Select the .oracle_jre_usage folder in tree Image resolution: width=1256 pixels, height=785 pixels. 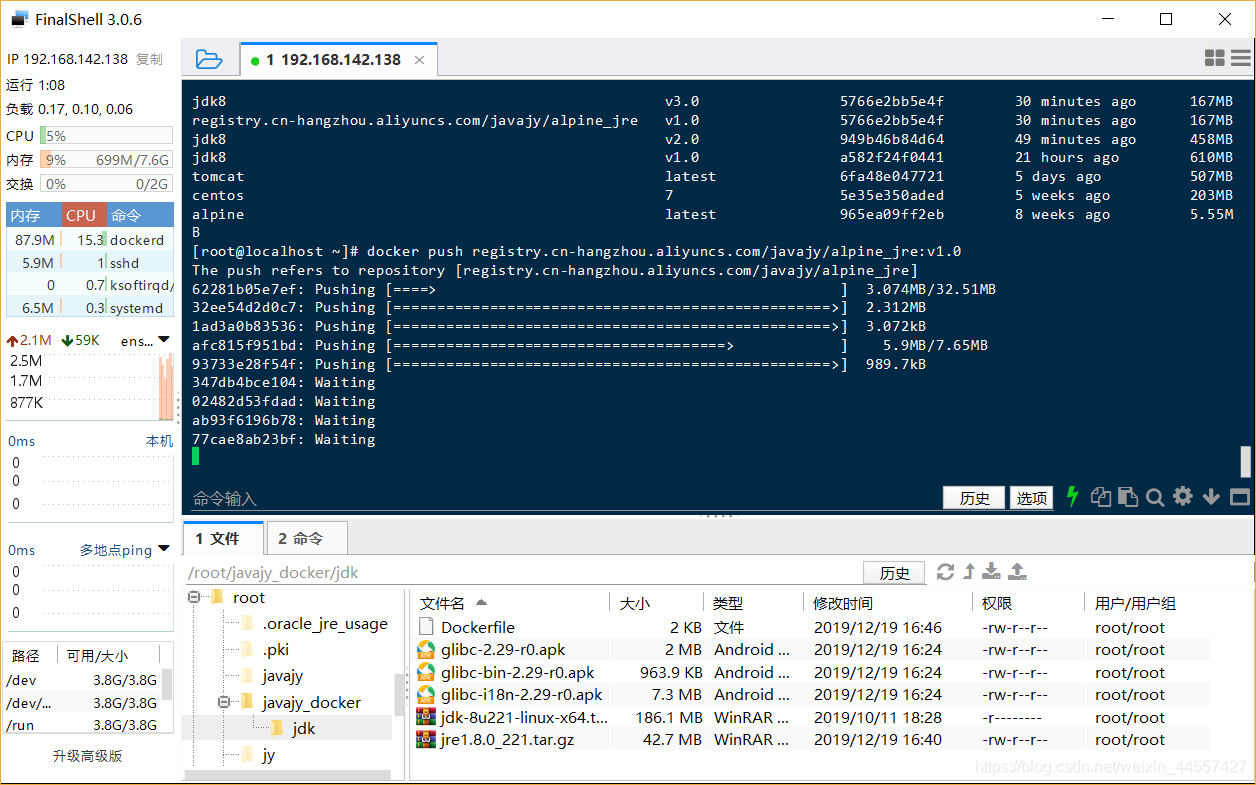pyautogui.click(x=314, y=624)
